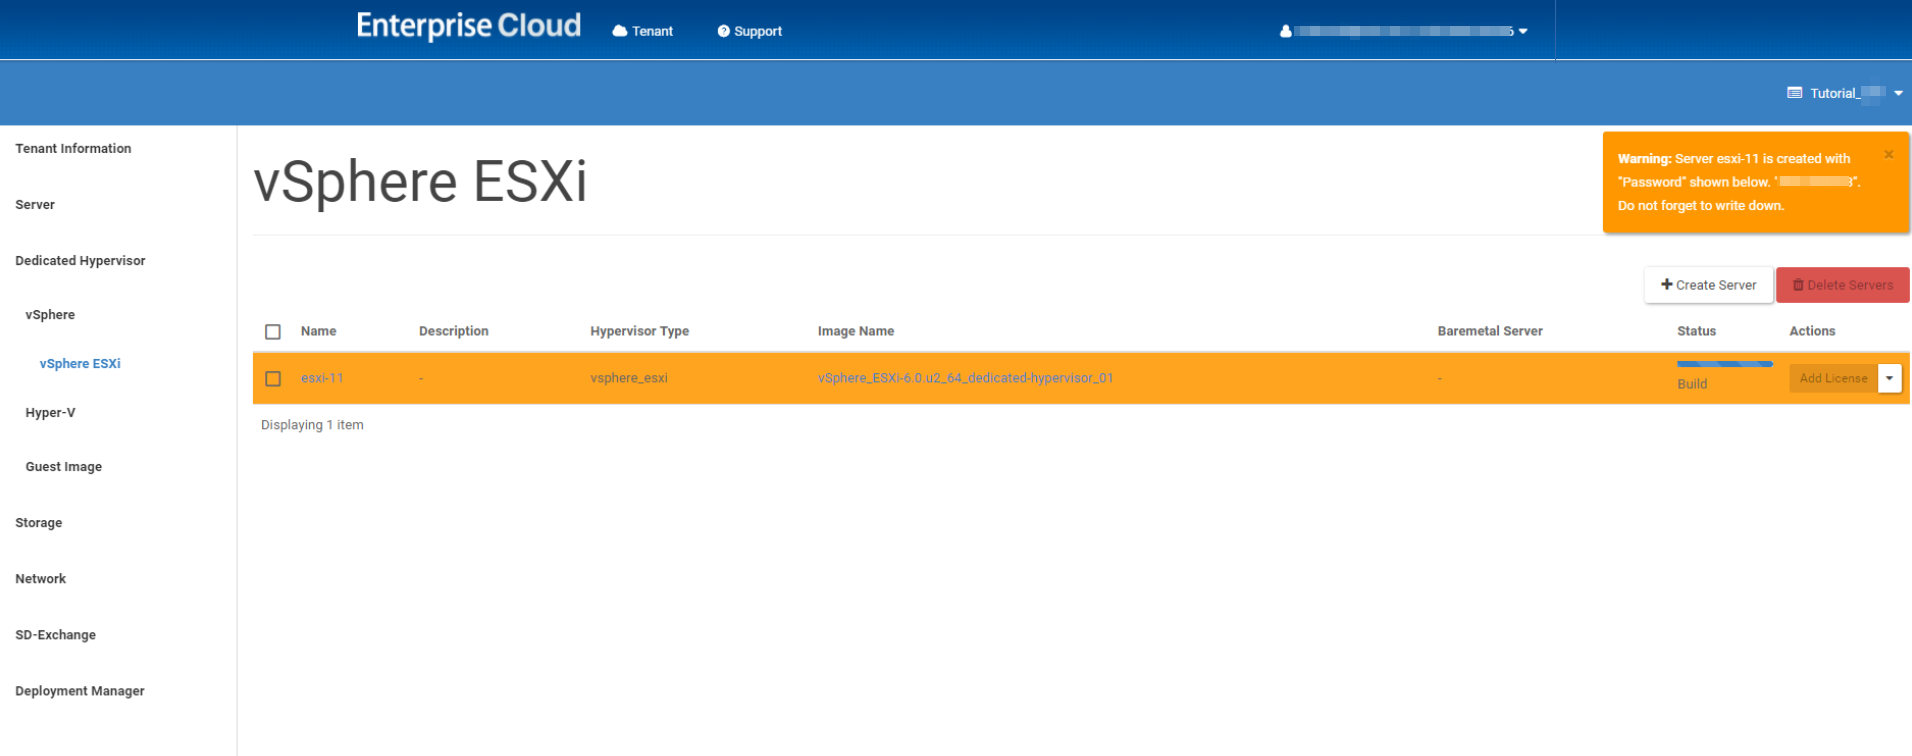Viewport: 1912px width, 756px height.
Task: Click the Hypervisor Type column header
Action: coord(639,331)
